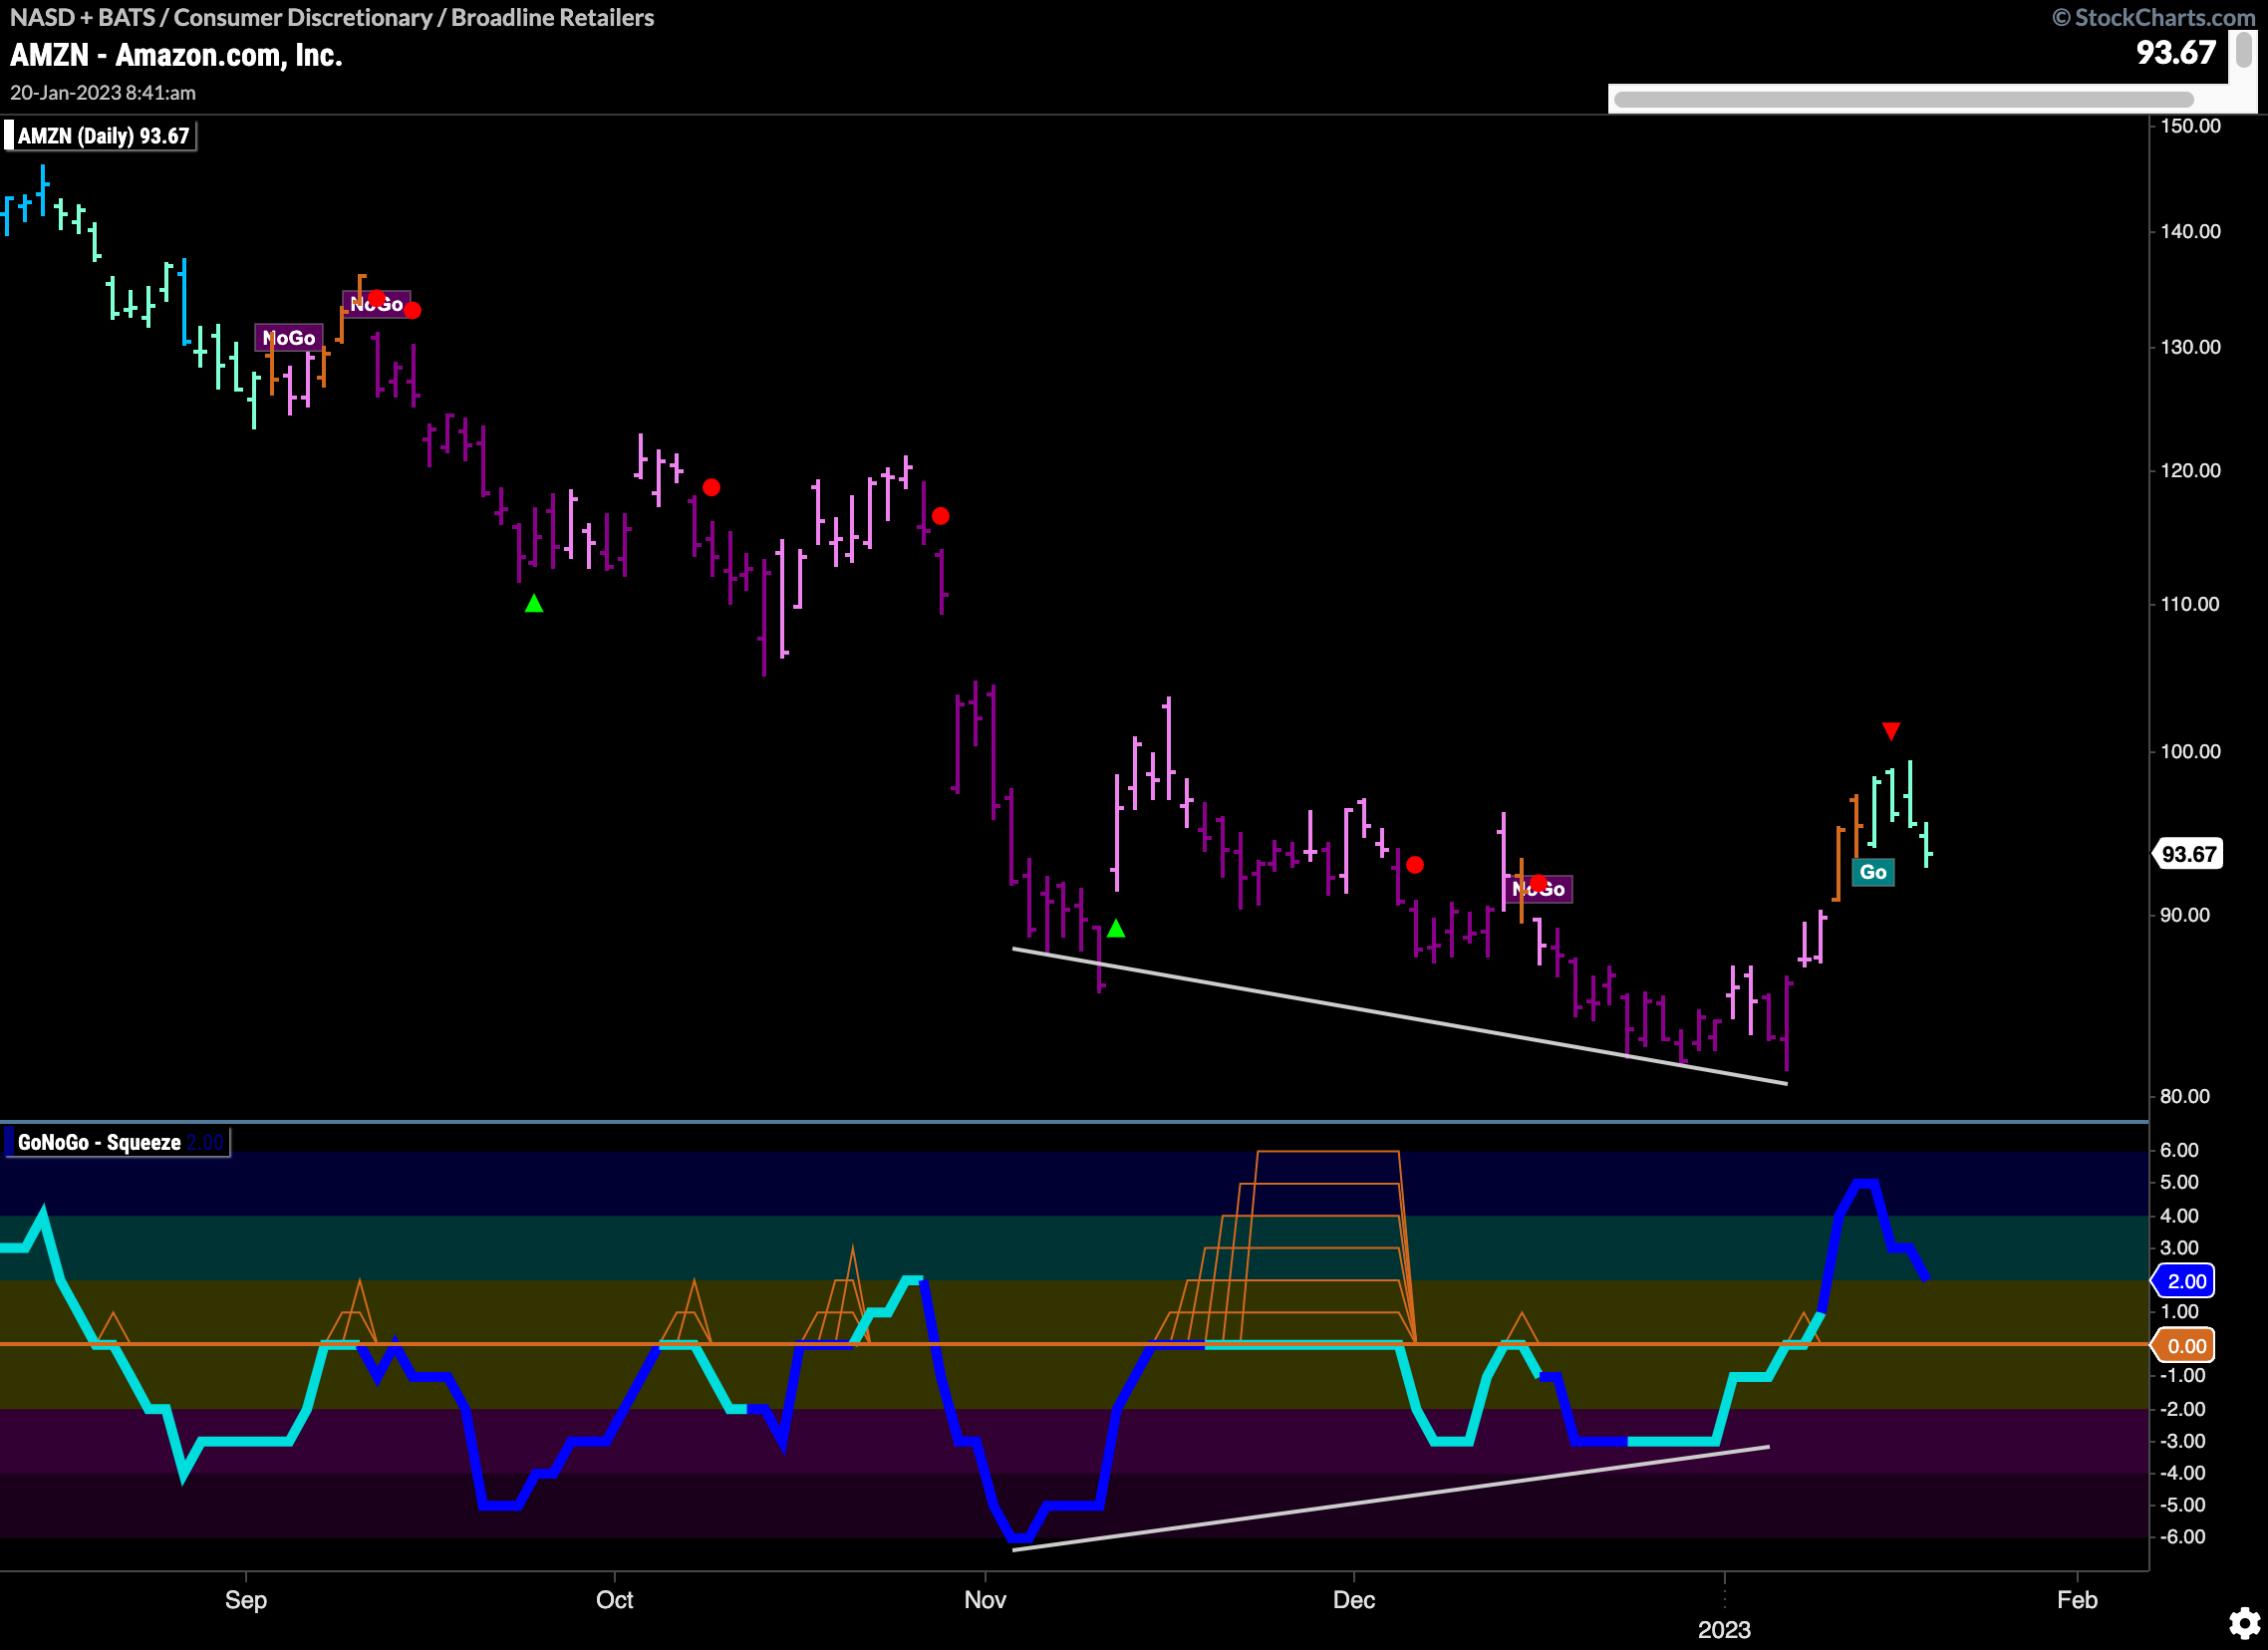Click the 6.00 oscillator axis label

(2180, 1150)
